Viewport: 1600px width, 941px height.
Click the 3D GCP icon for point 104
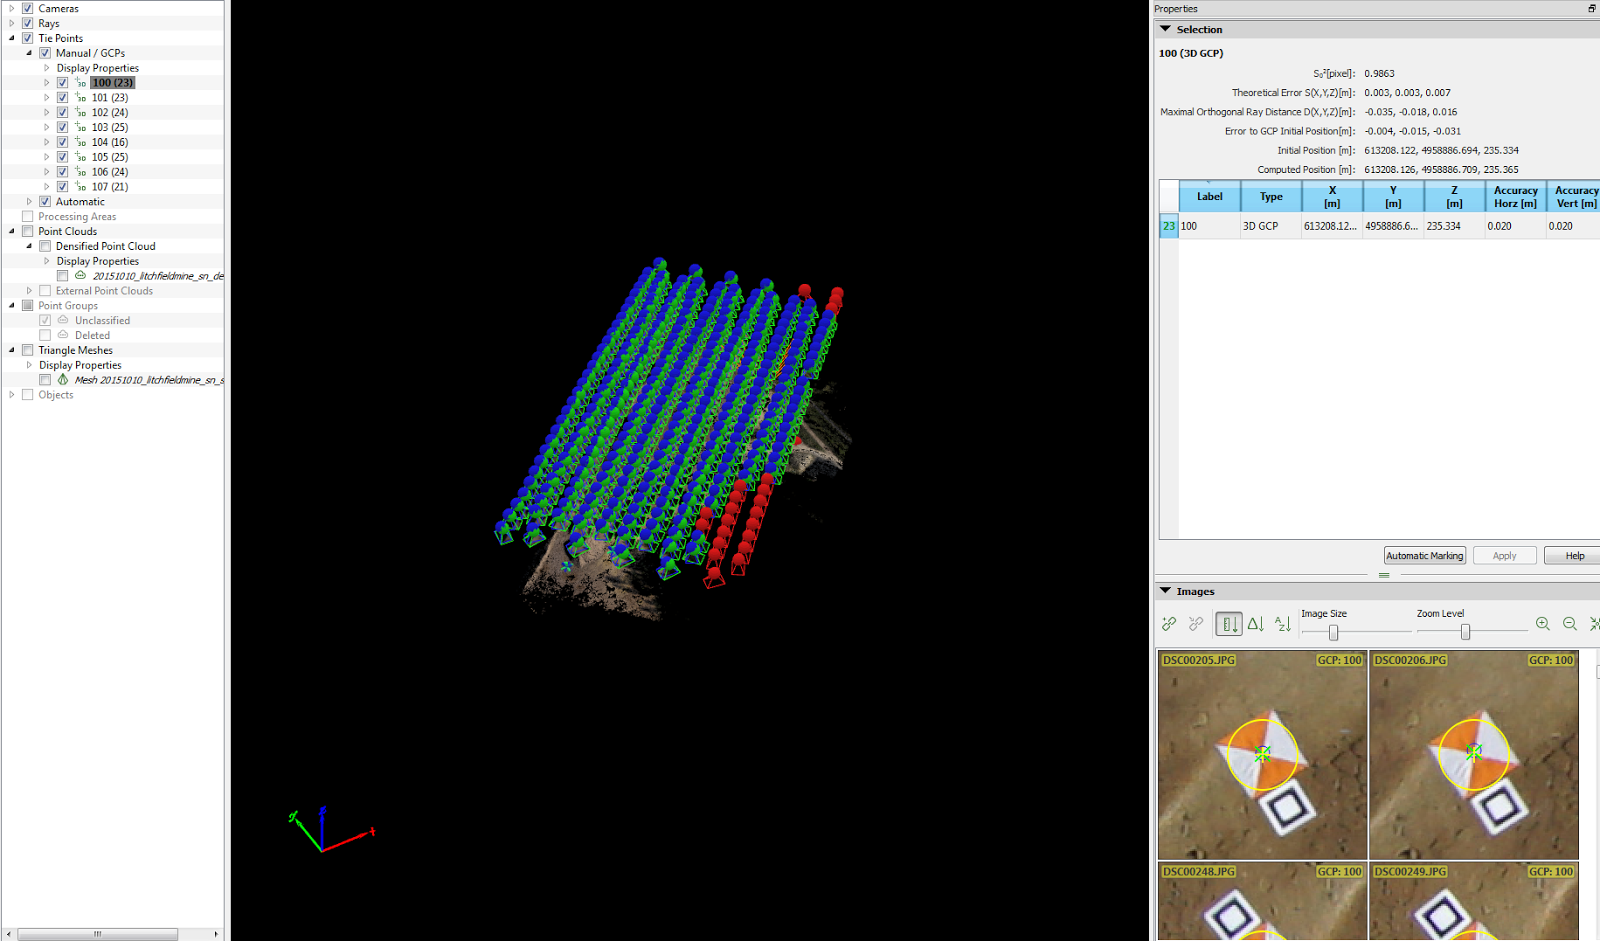tap(80, 142)
